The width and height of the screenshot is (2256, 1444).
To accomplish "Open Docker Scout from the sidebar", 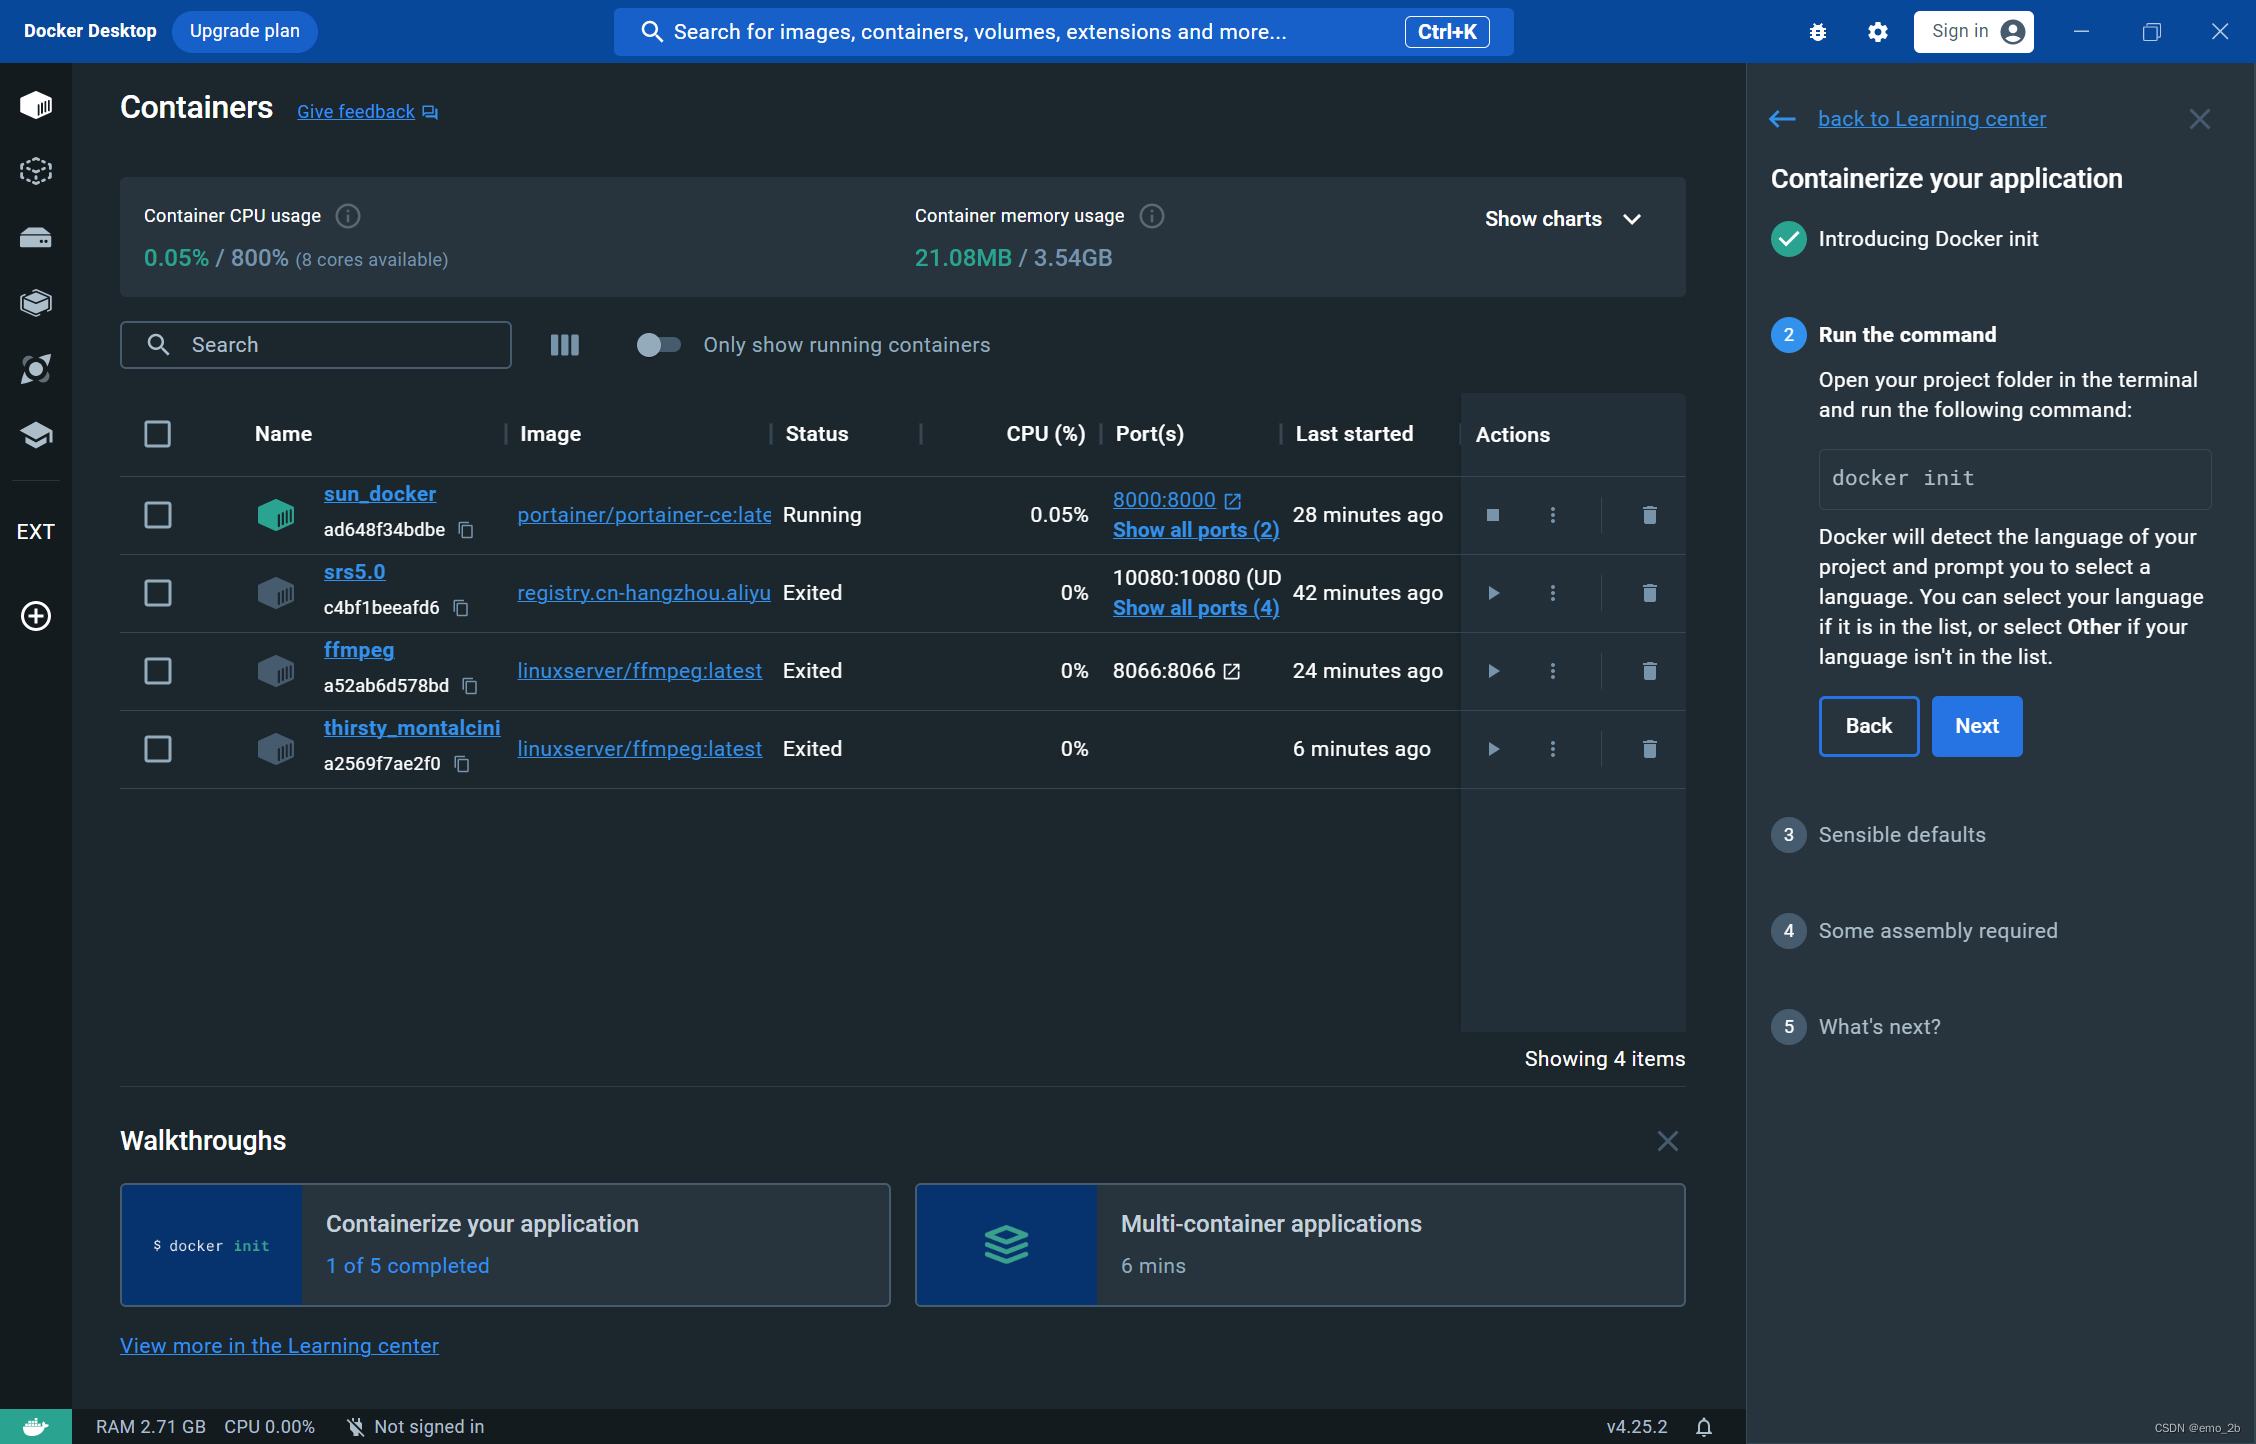I will [36, 368].
